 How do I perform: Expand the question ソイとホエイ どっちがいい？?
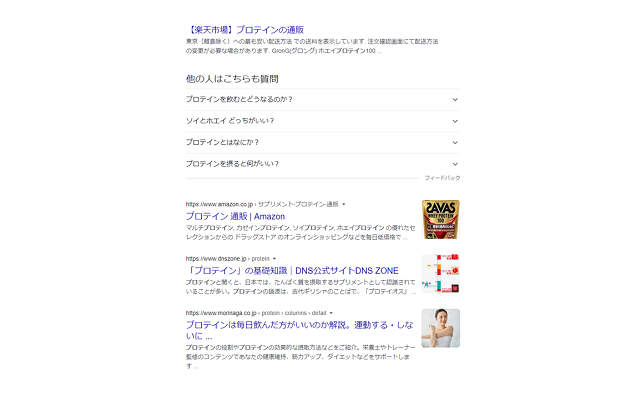pos(323,121)
